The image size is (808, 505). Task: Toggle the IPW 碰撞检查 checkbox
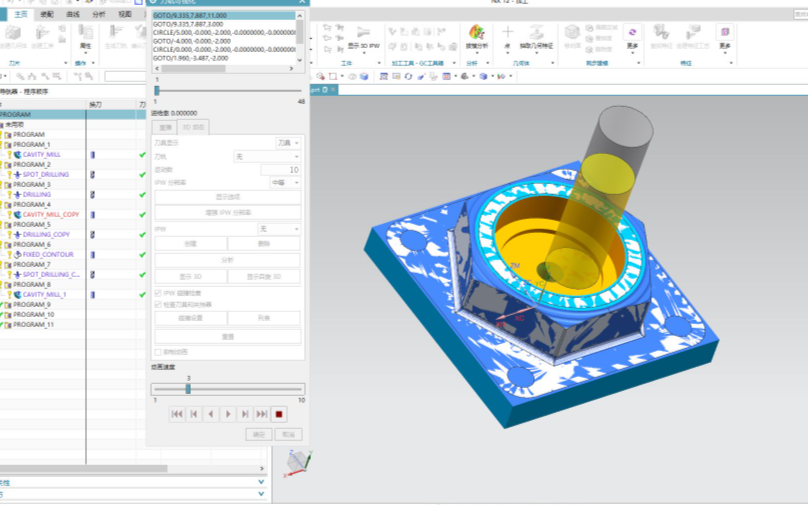click(156, 294)
